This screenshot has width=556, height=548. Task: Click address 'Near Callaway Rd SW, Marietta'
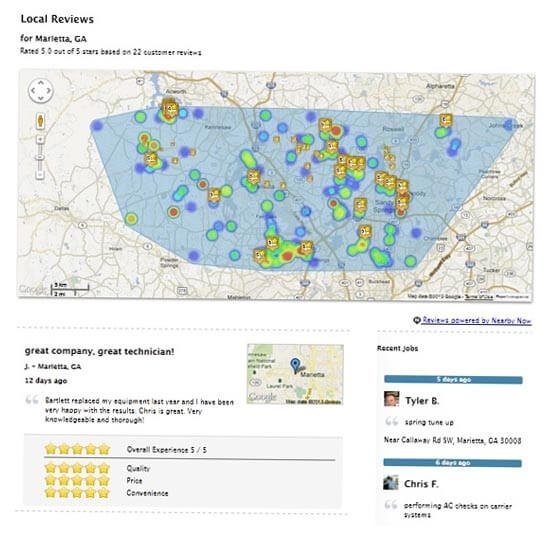[452, 441]
